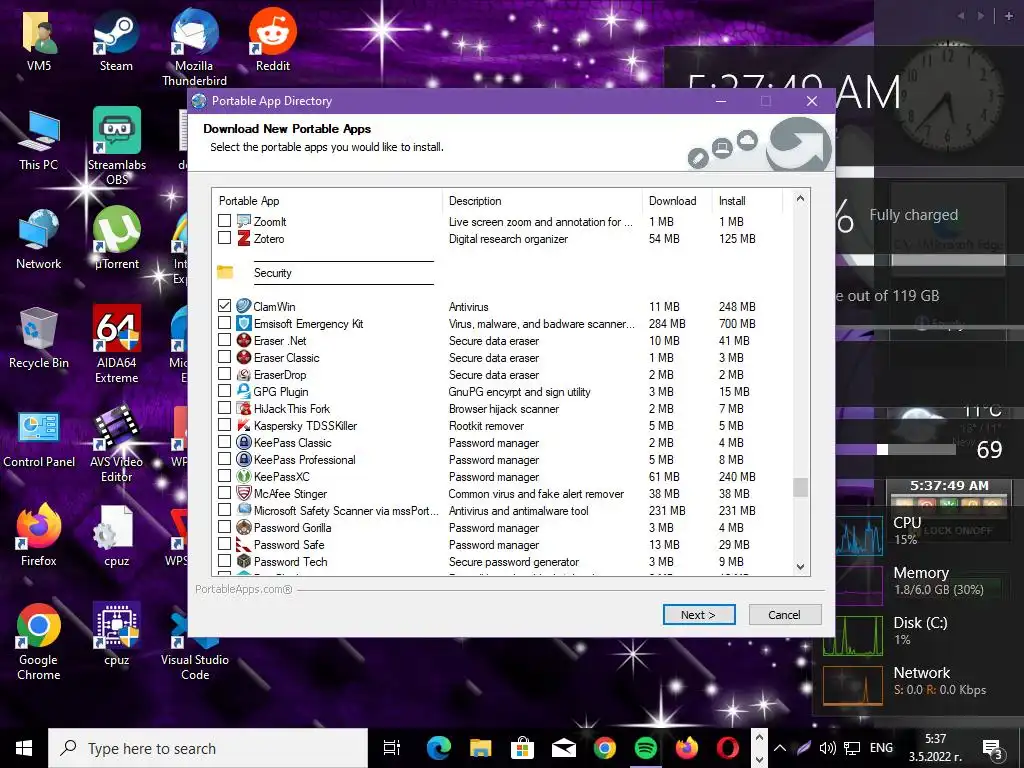Show hidden system tray icons
Screen dimensions: 1024x768
[780, 748]
